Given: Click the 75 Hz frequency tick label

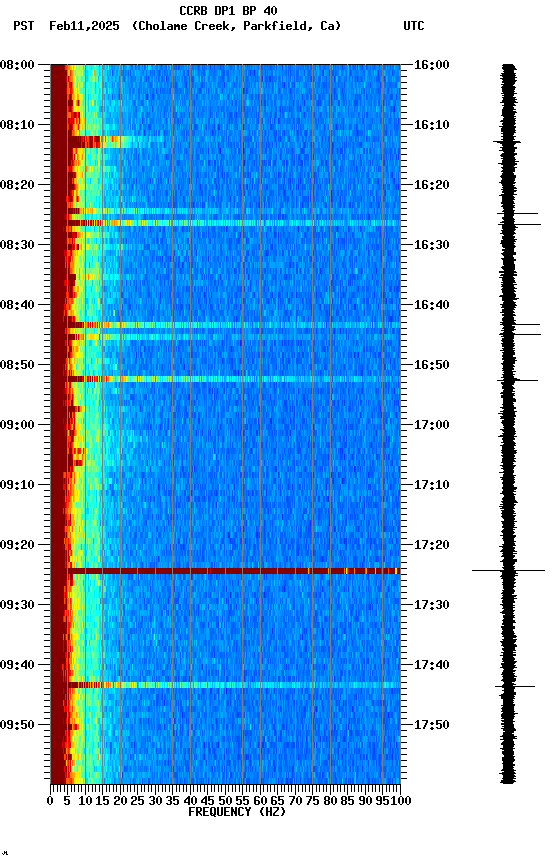Looking at the screenshot, I should click(312, 802).
